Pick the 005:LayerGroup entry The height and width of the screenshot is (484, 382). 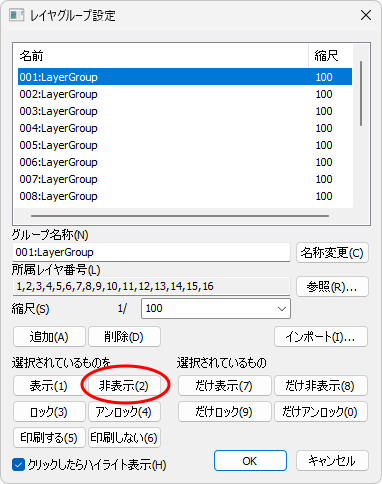185,145
